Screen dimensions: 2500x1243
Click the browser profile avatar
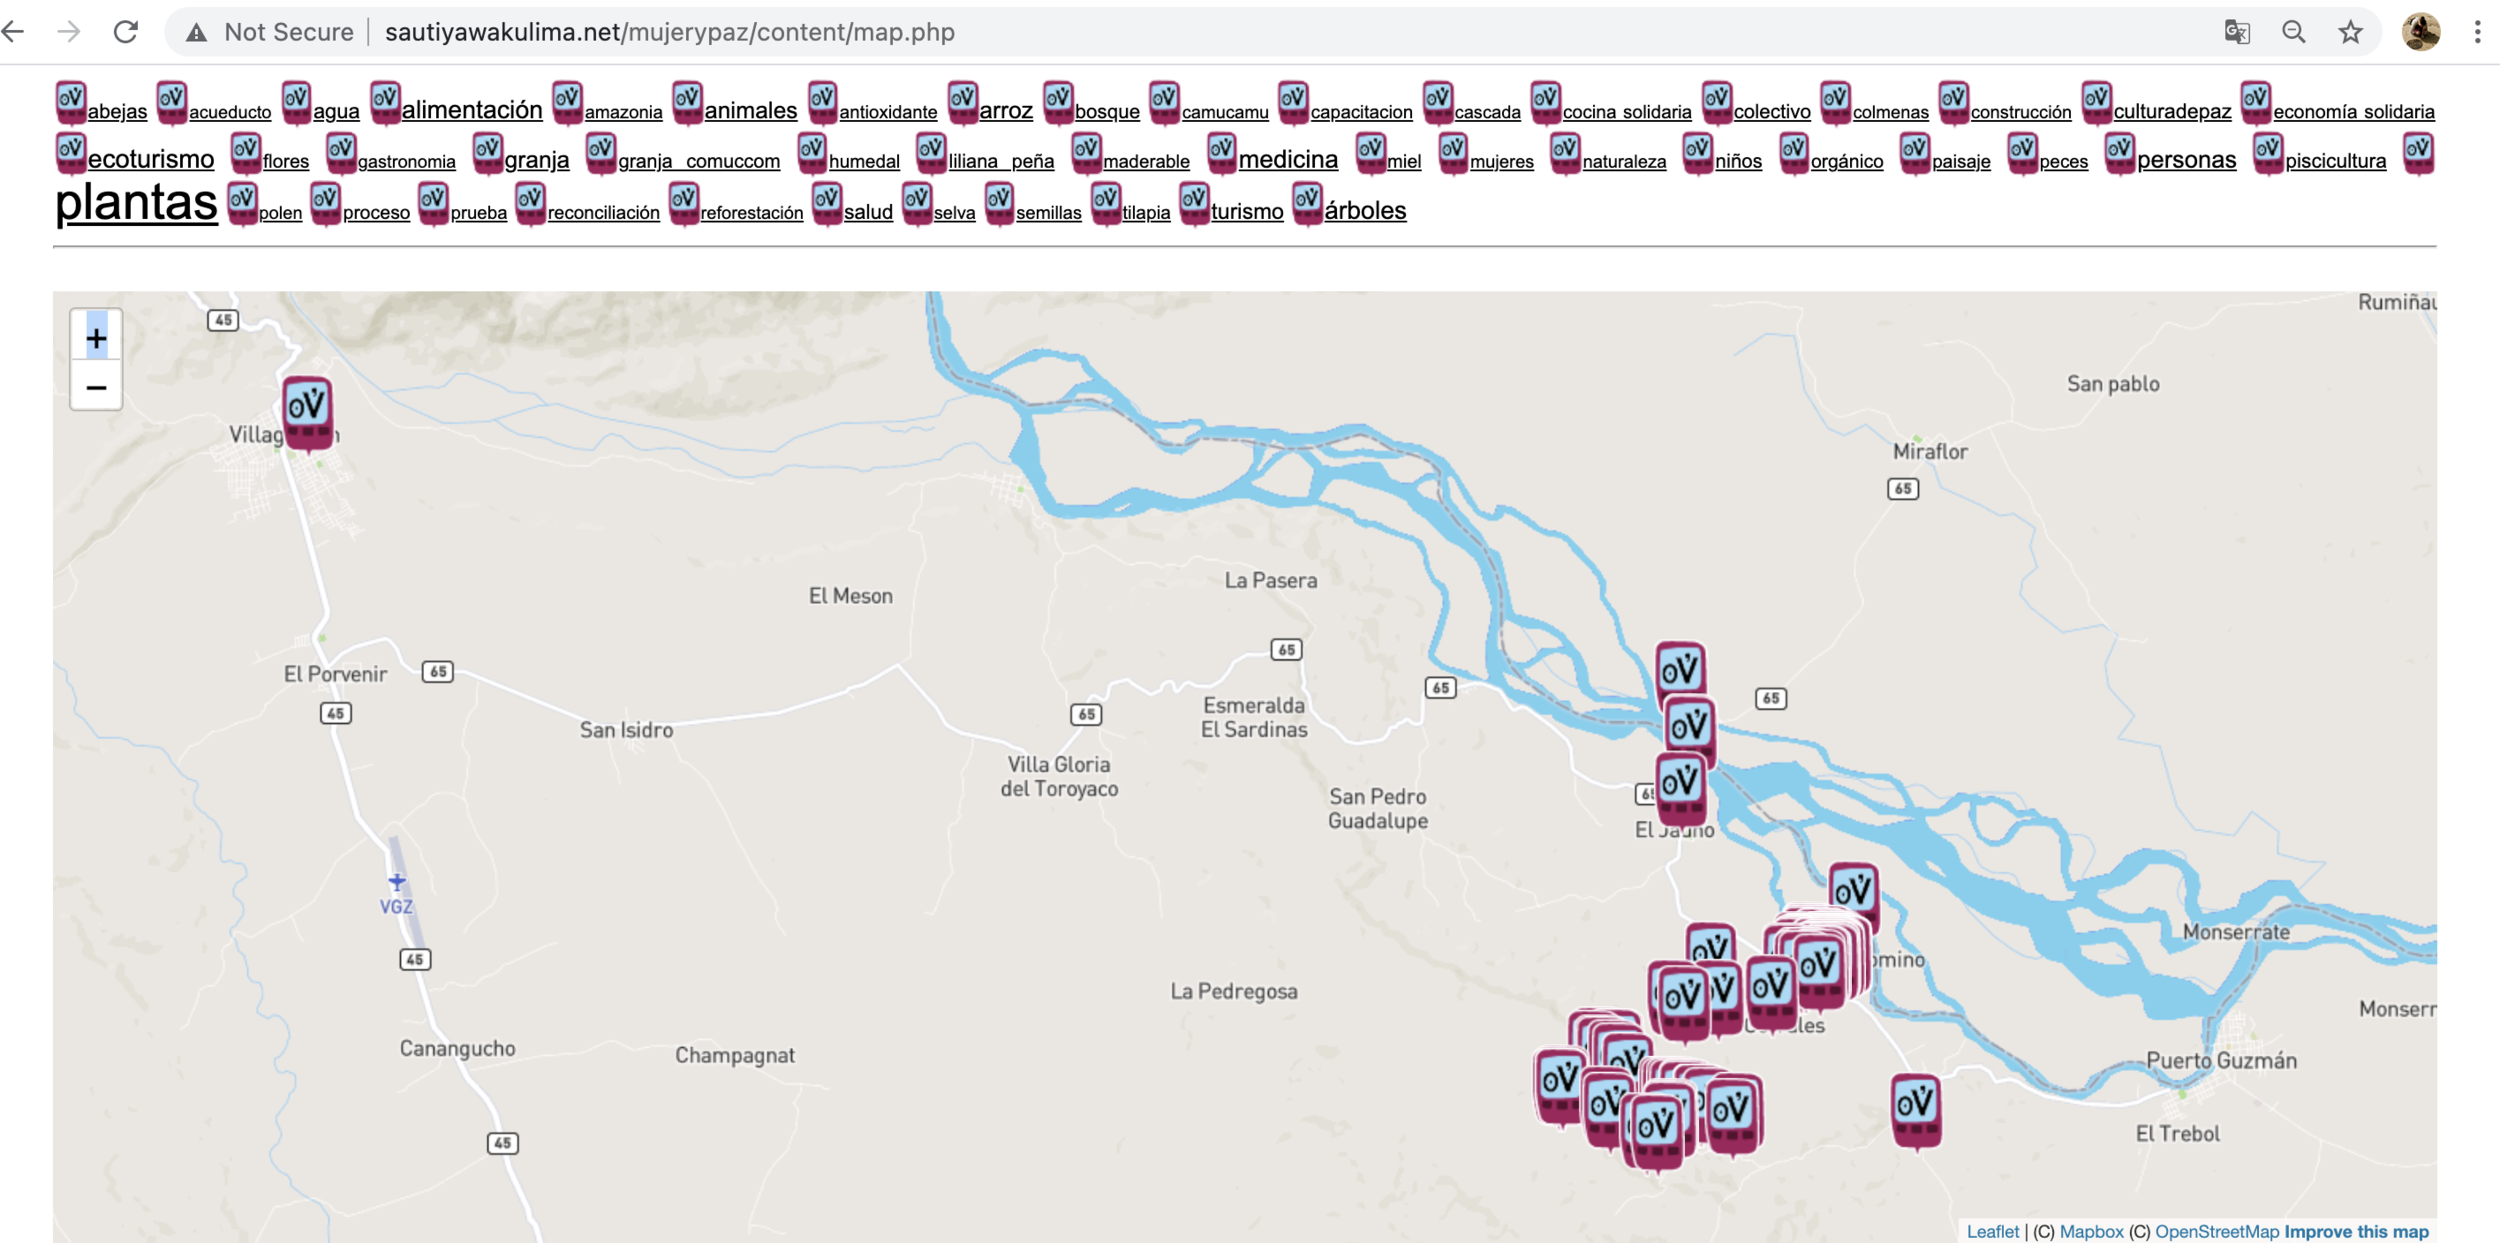pyautogui.click(x=2422, y=31)
